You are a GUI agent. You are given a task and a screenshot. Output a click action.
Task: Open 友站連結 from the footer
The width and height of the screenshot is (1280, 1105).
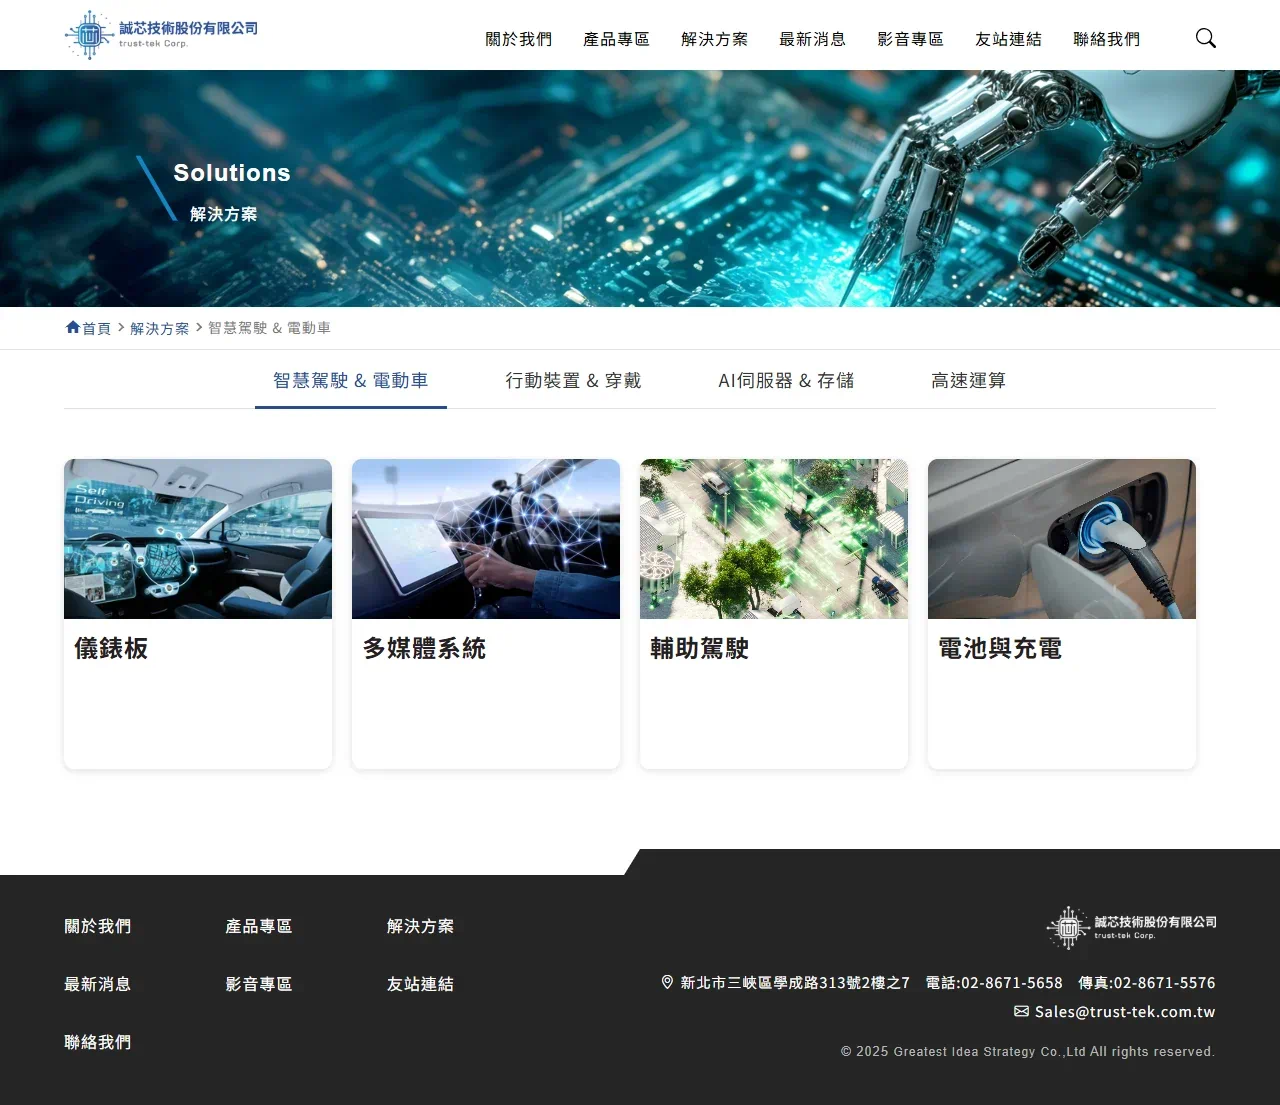pos(420,983)
